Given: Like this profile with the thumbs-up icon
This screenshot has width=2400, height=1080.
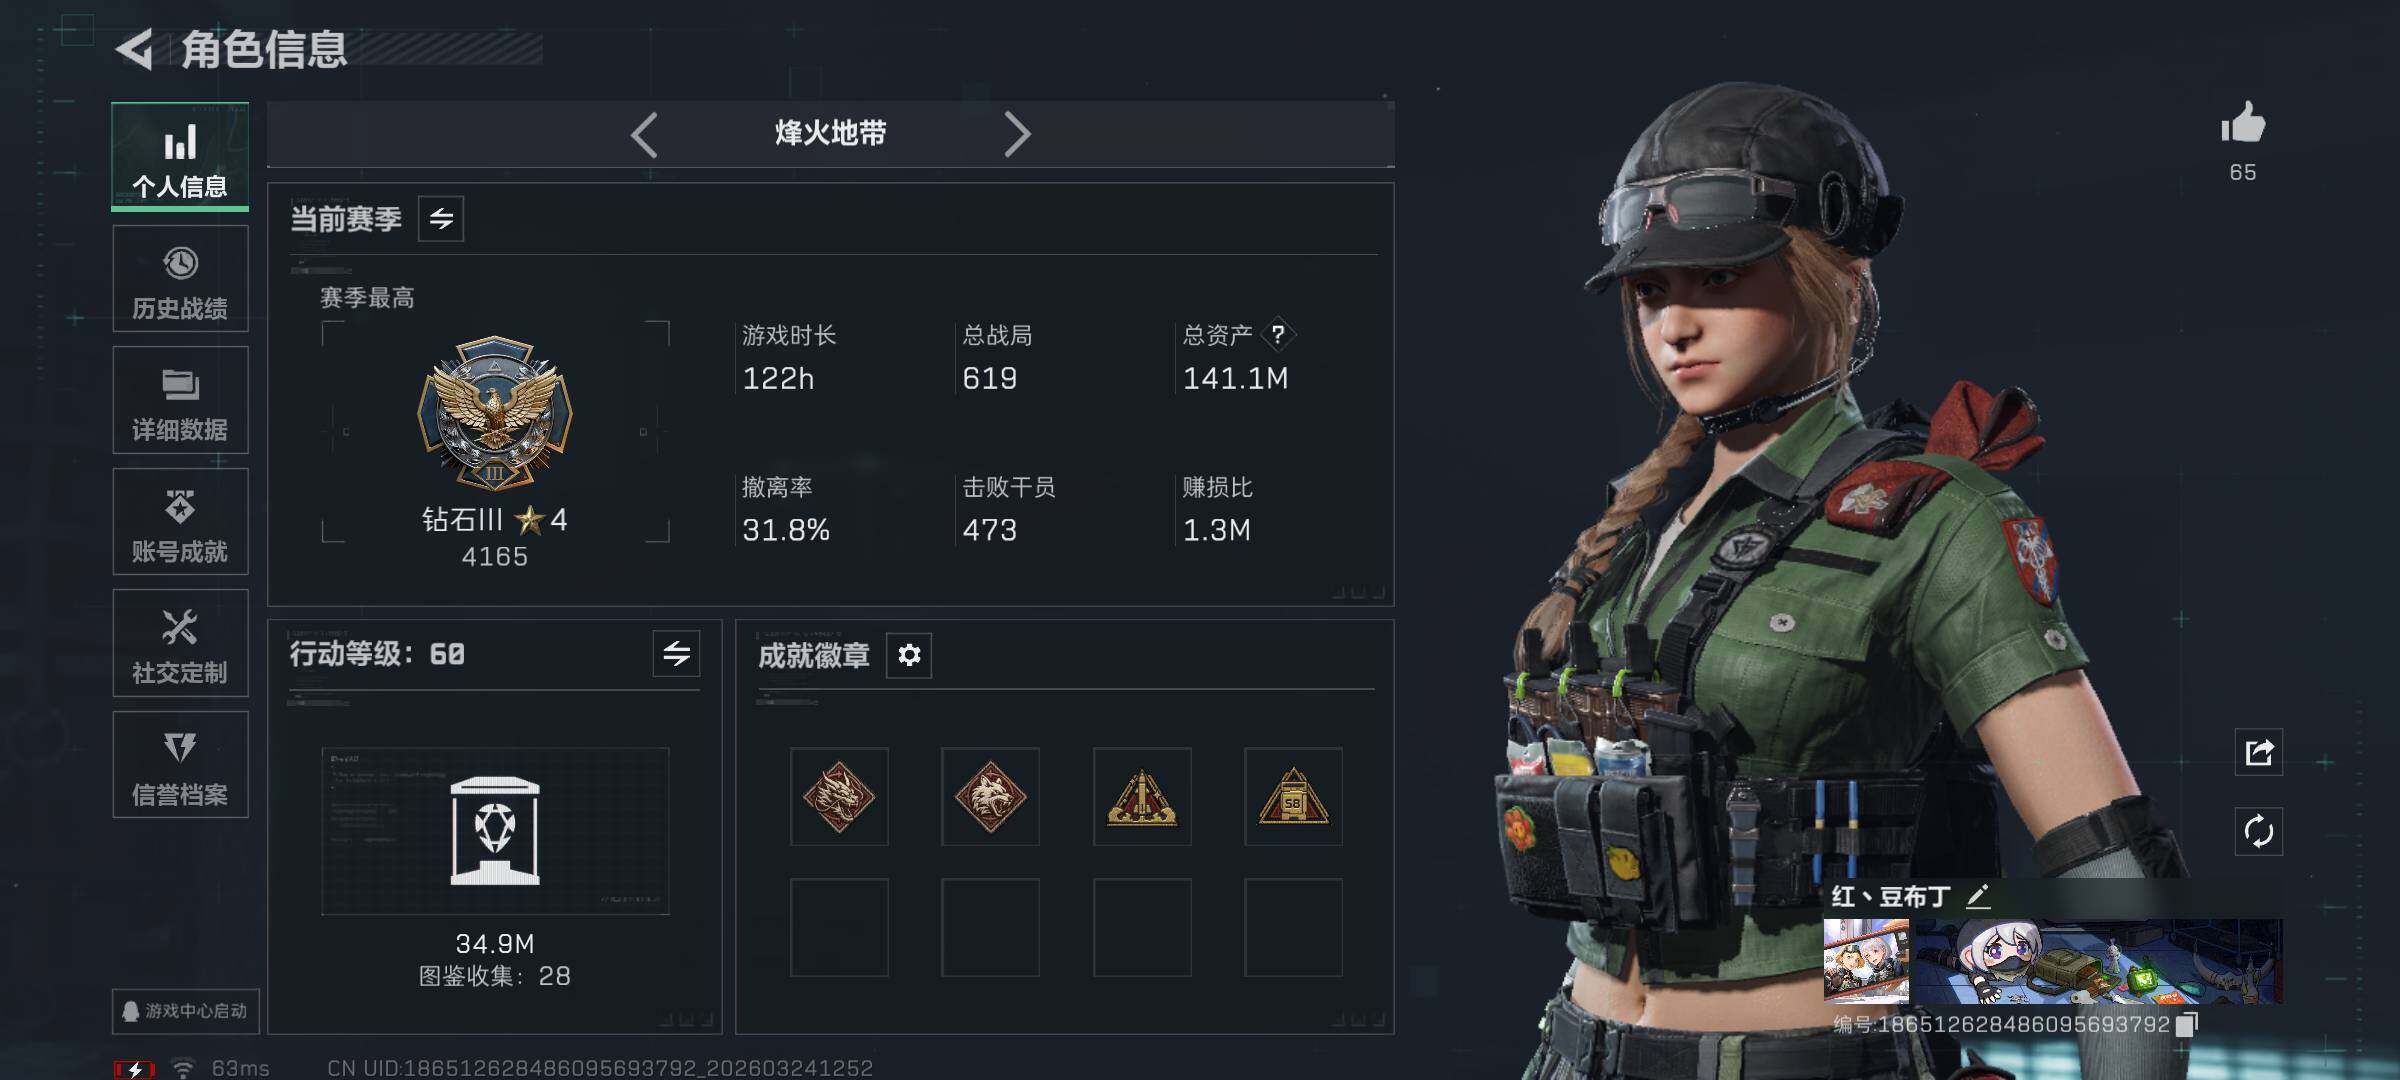Looking at the screenshot, I should (x=2242, y=124).
